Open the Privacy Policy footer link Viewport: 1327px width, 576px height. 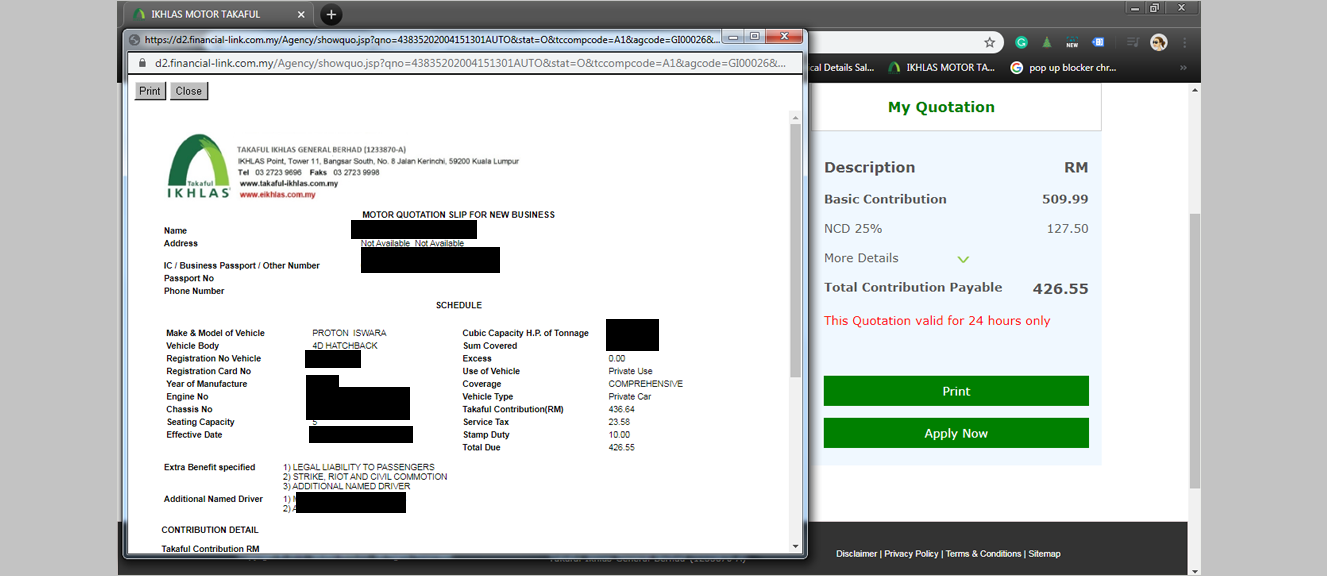(911, 553)
